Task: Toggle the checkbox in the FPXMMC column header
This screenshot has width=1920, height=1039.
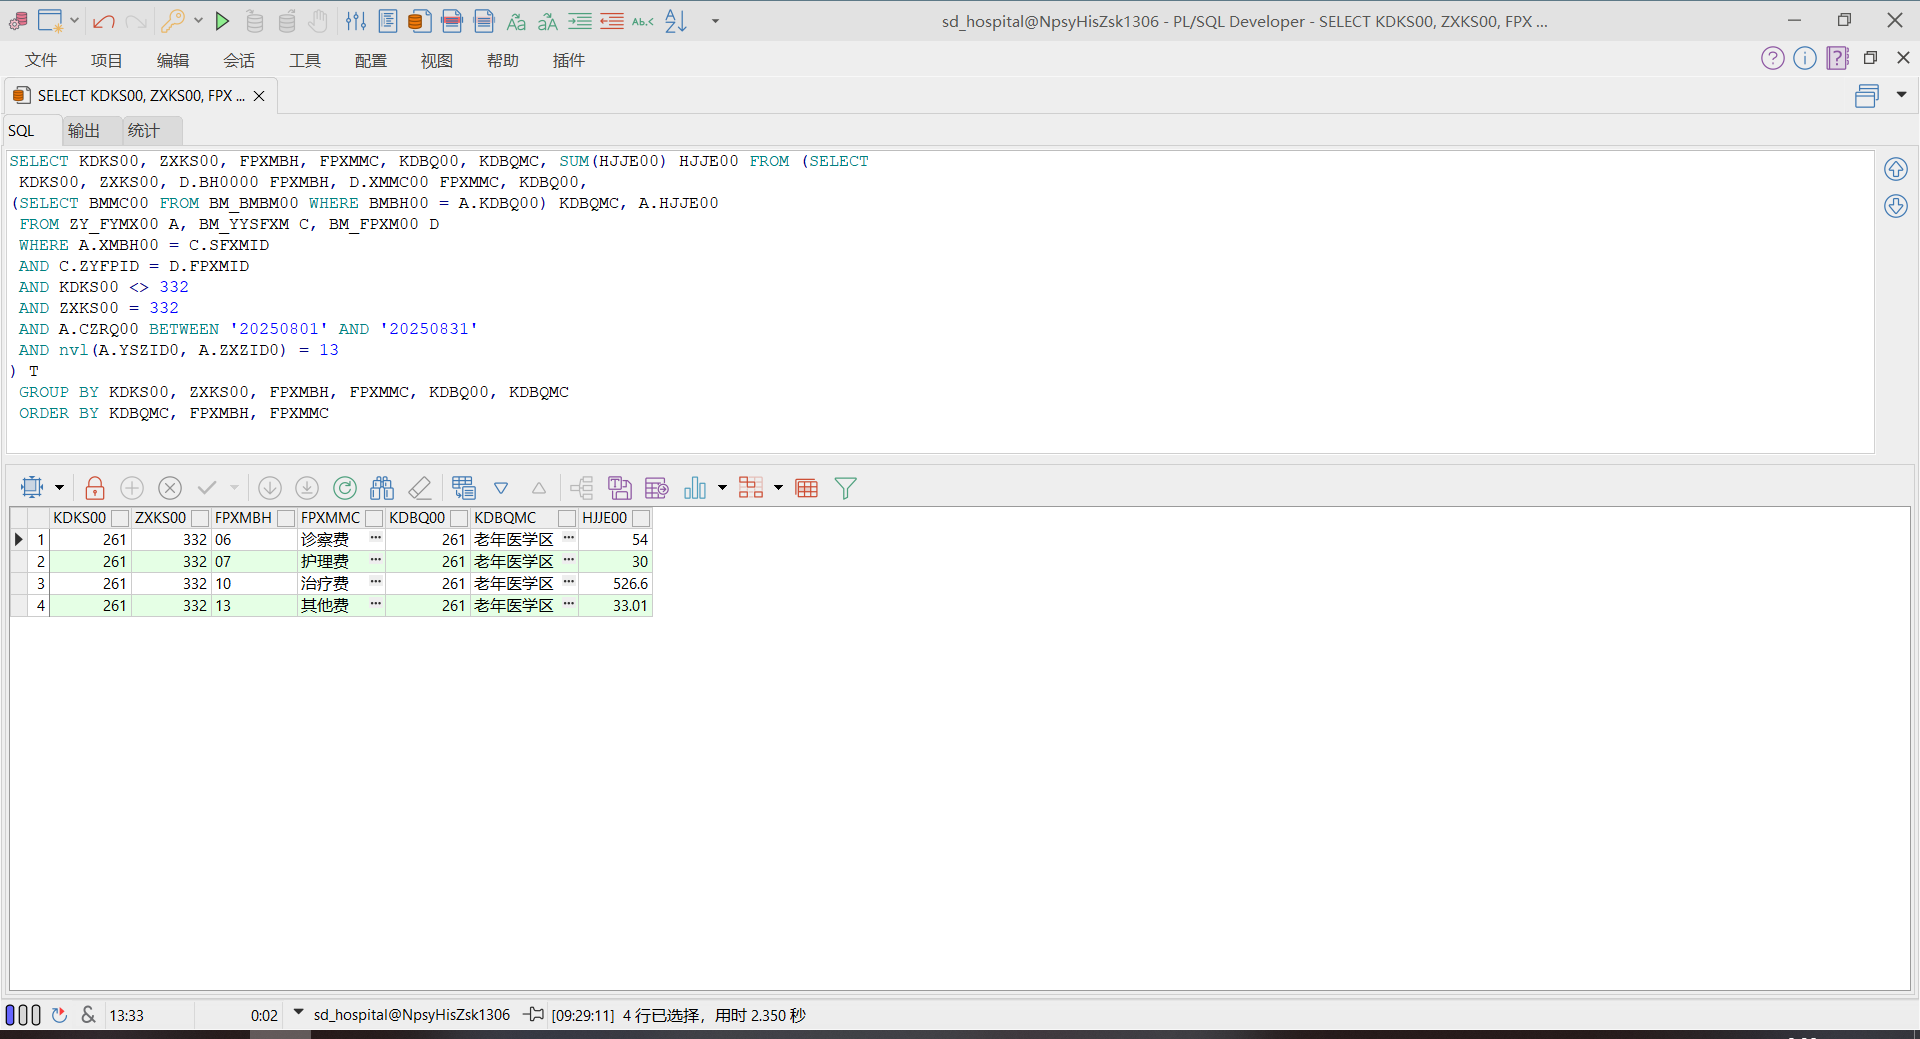Action: 374,518
